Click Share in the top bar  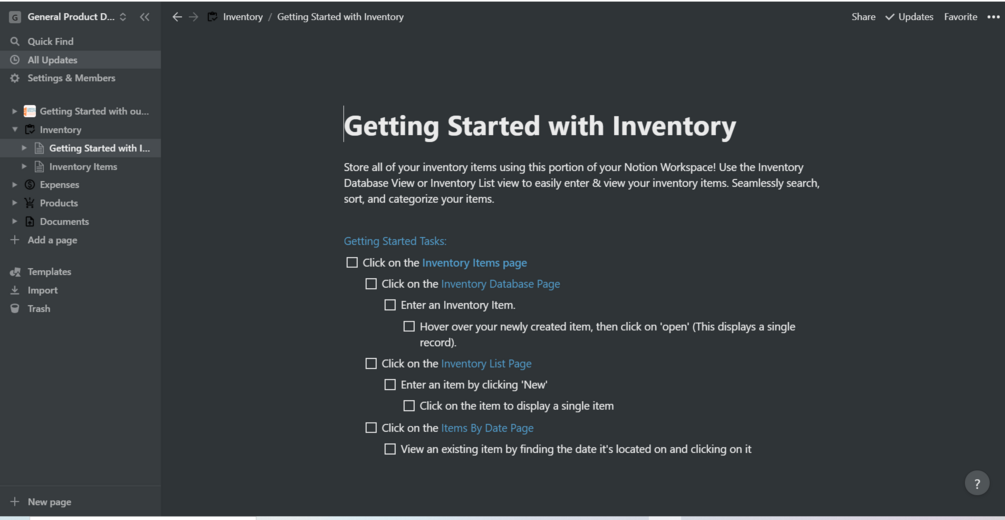point(863,17)
